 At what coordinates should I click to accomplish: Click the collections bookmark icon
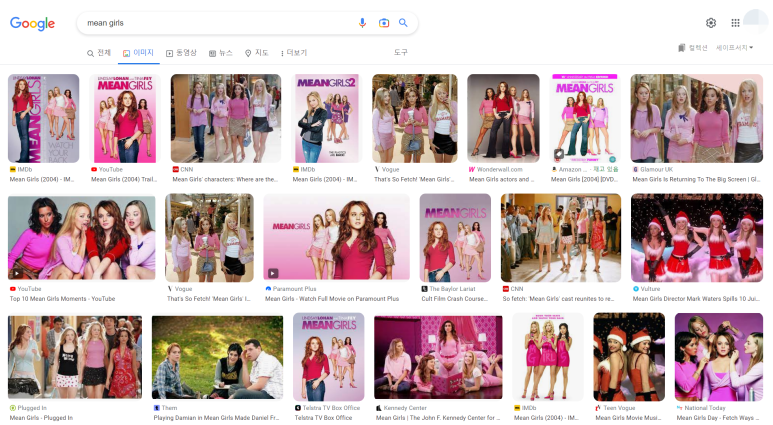click(682, 48)
